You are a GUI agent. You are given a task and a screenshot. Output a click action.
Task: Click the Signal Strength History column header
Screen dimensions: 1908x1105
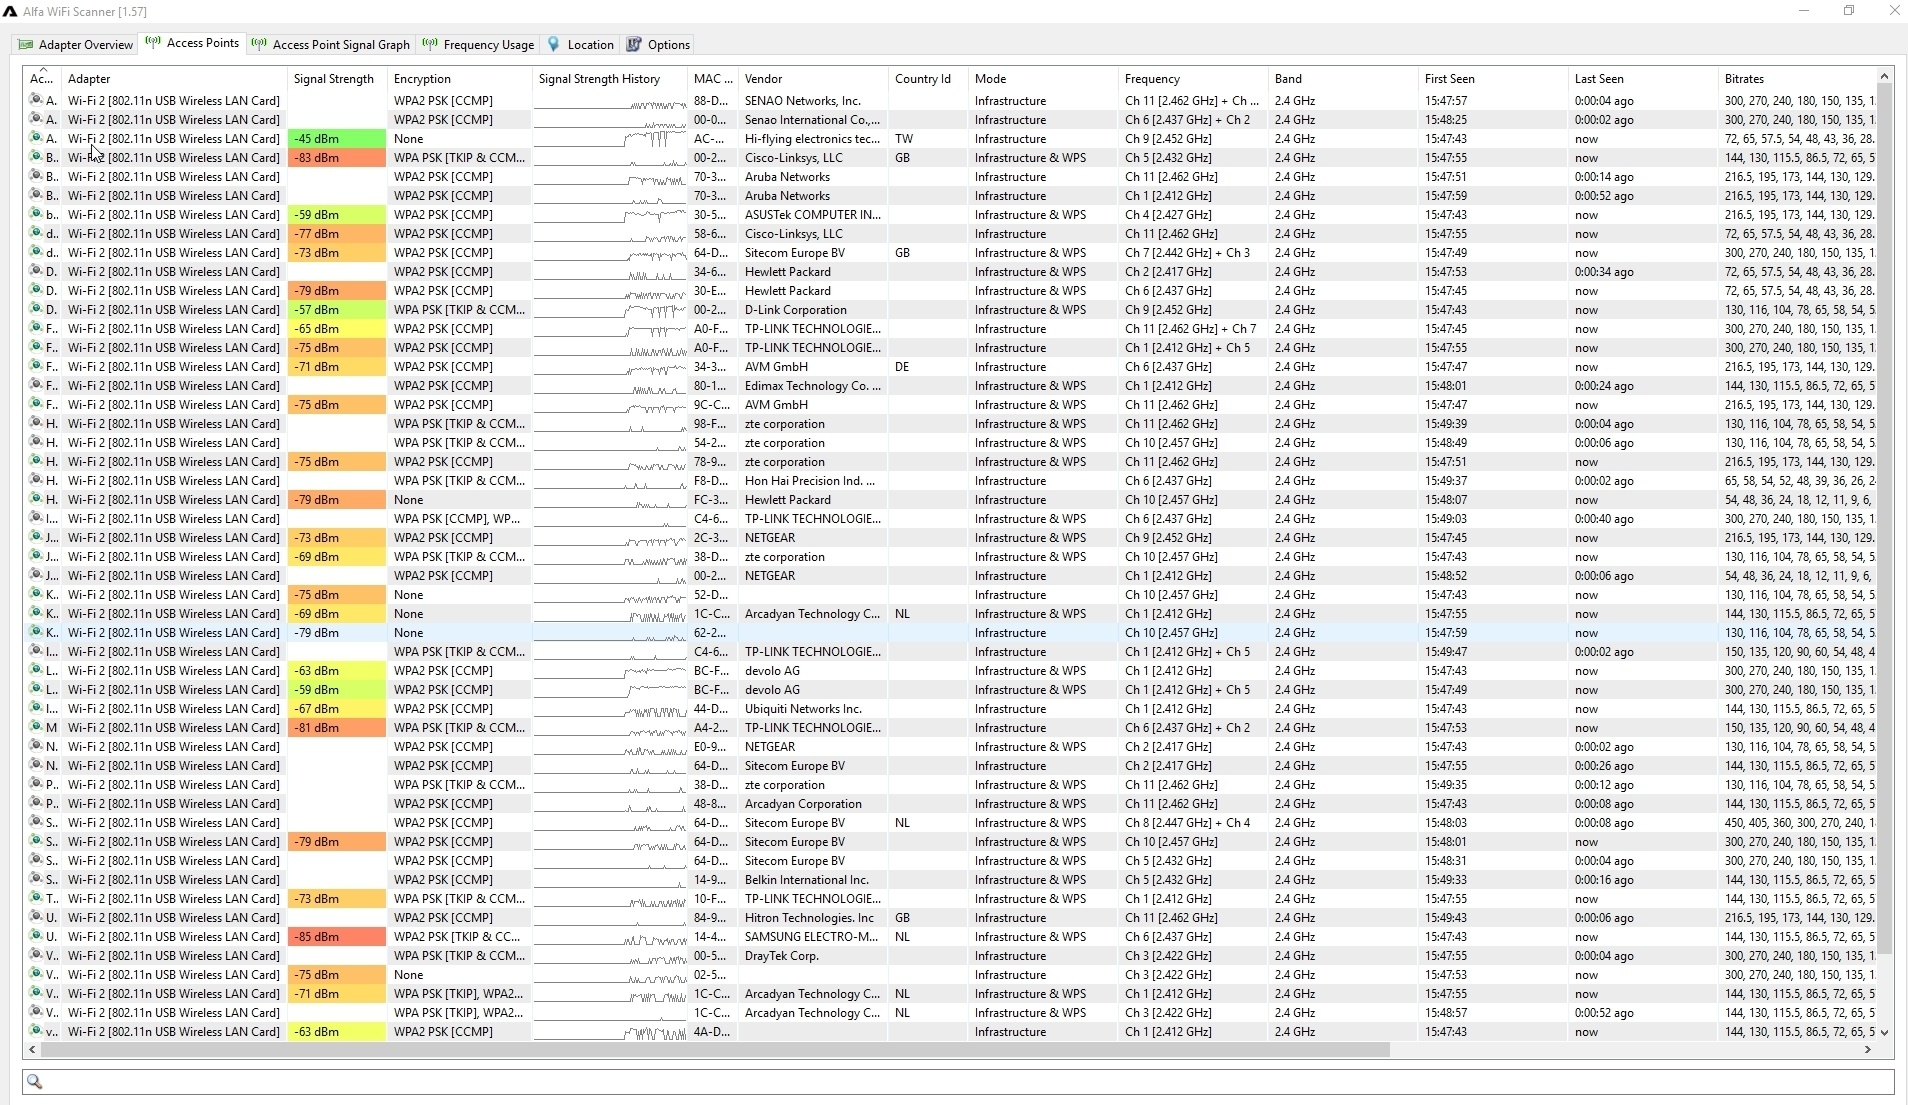click(x=610, y=79)
